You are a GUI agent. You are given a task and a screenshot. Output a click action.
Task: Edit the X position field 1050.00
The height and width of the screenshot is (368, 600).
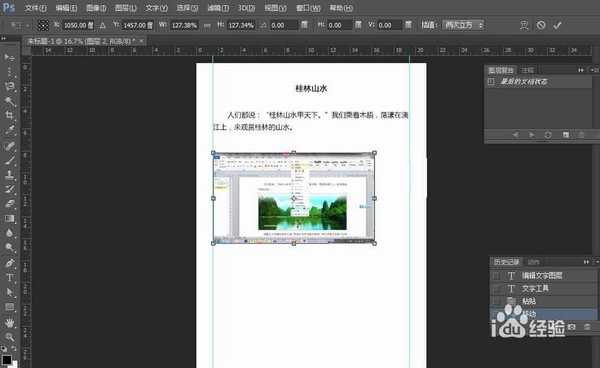pyautogui.click(x=78, y=26)
